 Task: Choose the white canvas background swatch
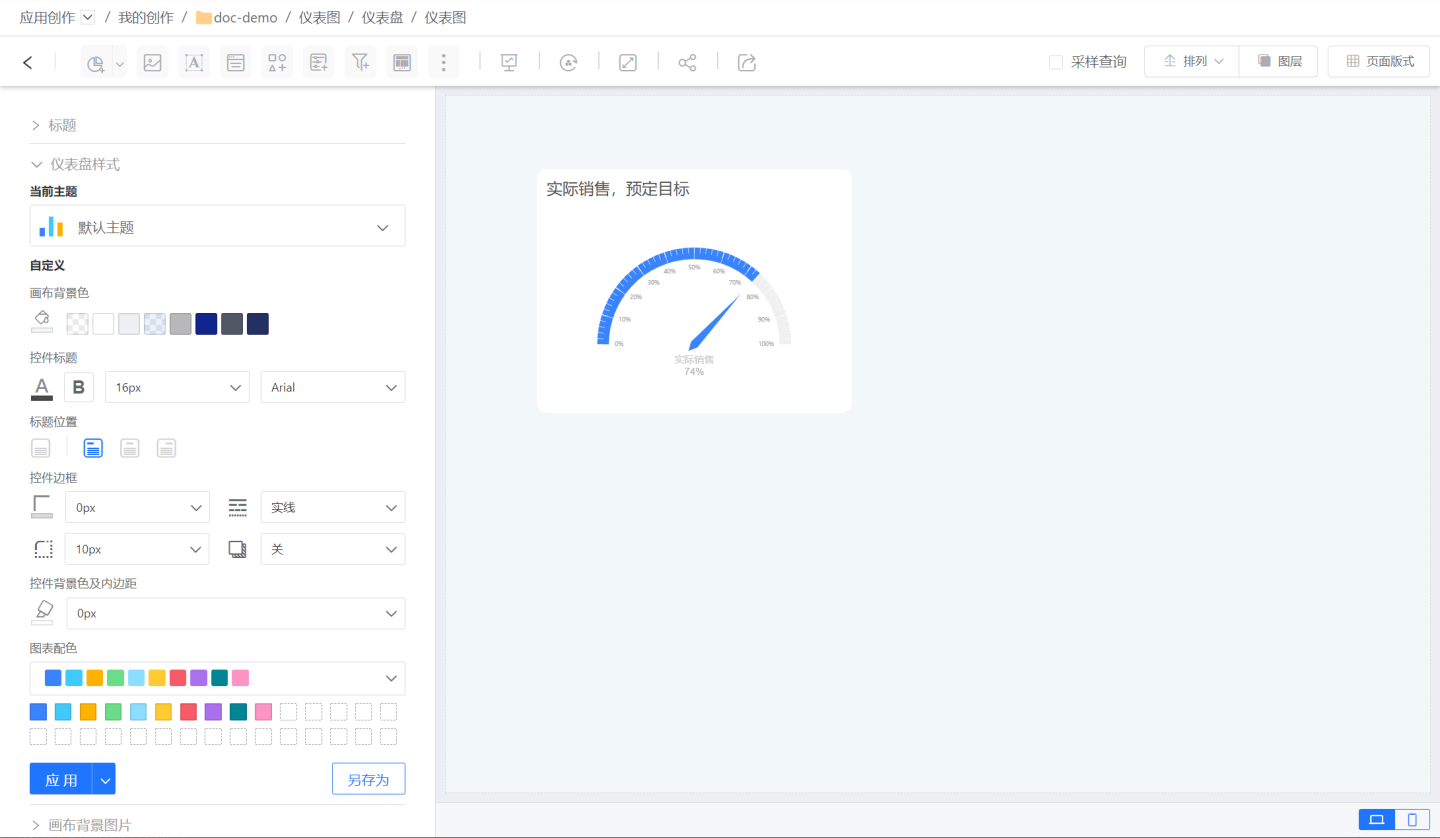[103, 324]
